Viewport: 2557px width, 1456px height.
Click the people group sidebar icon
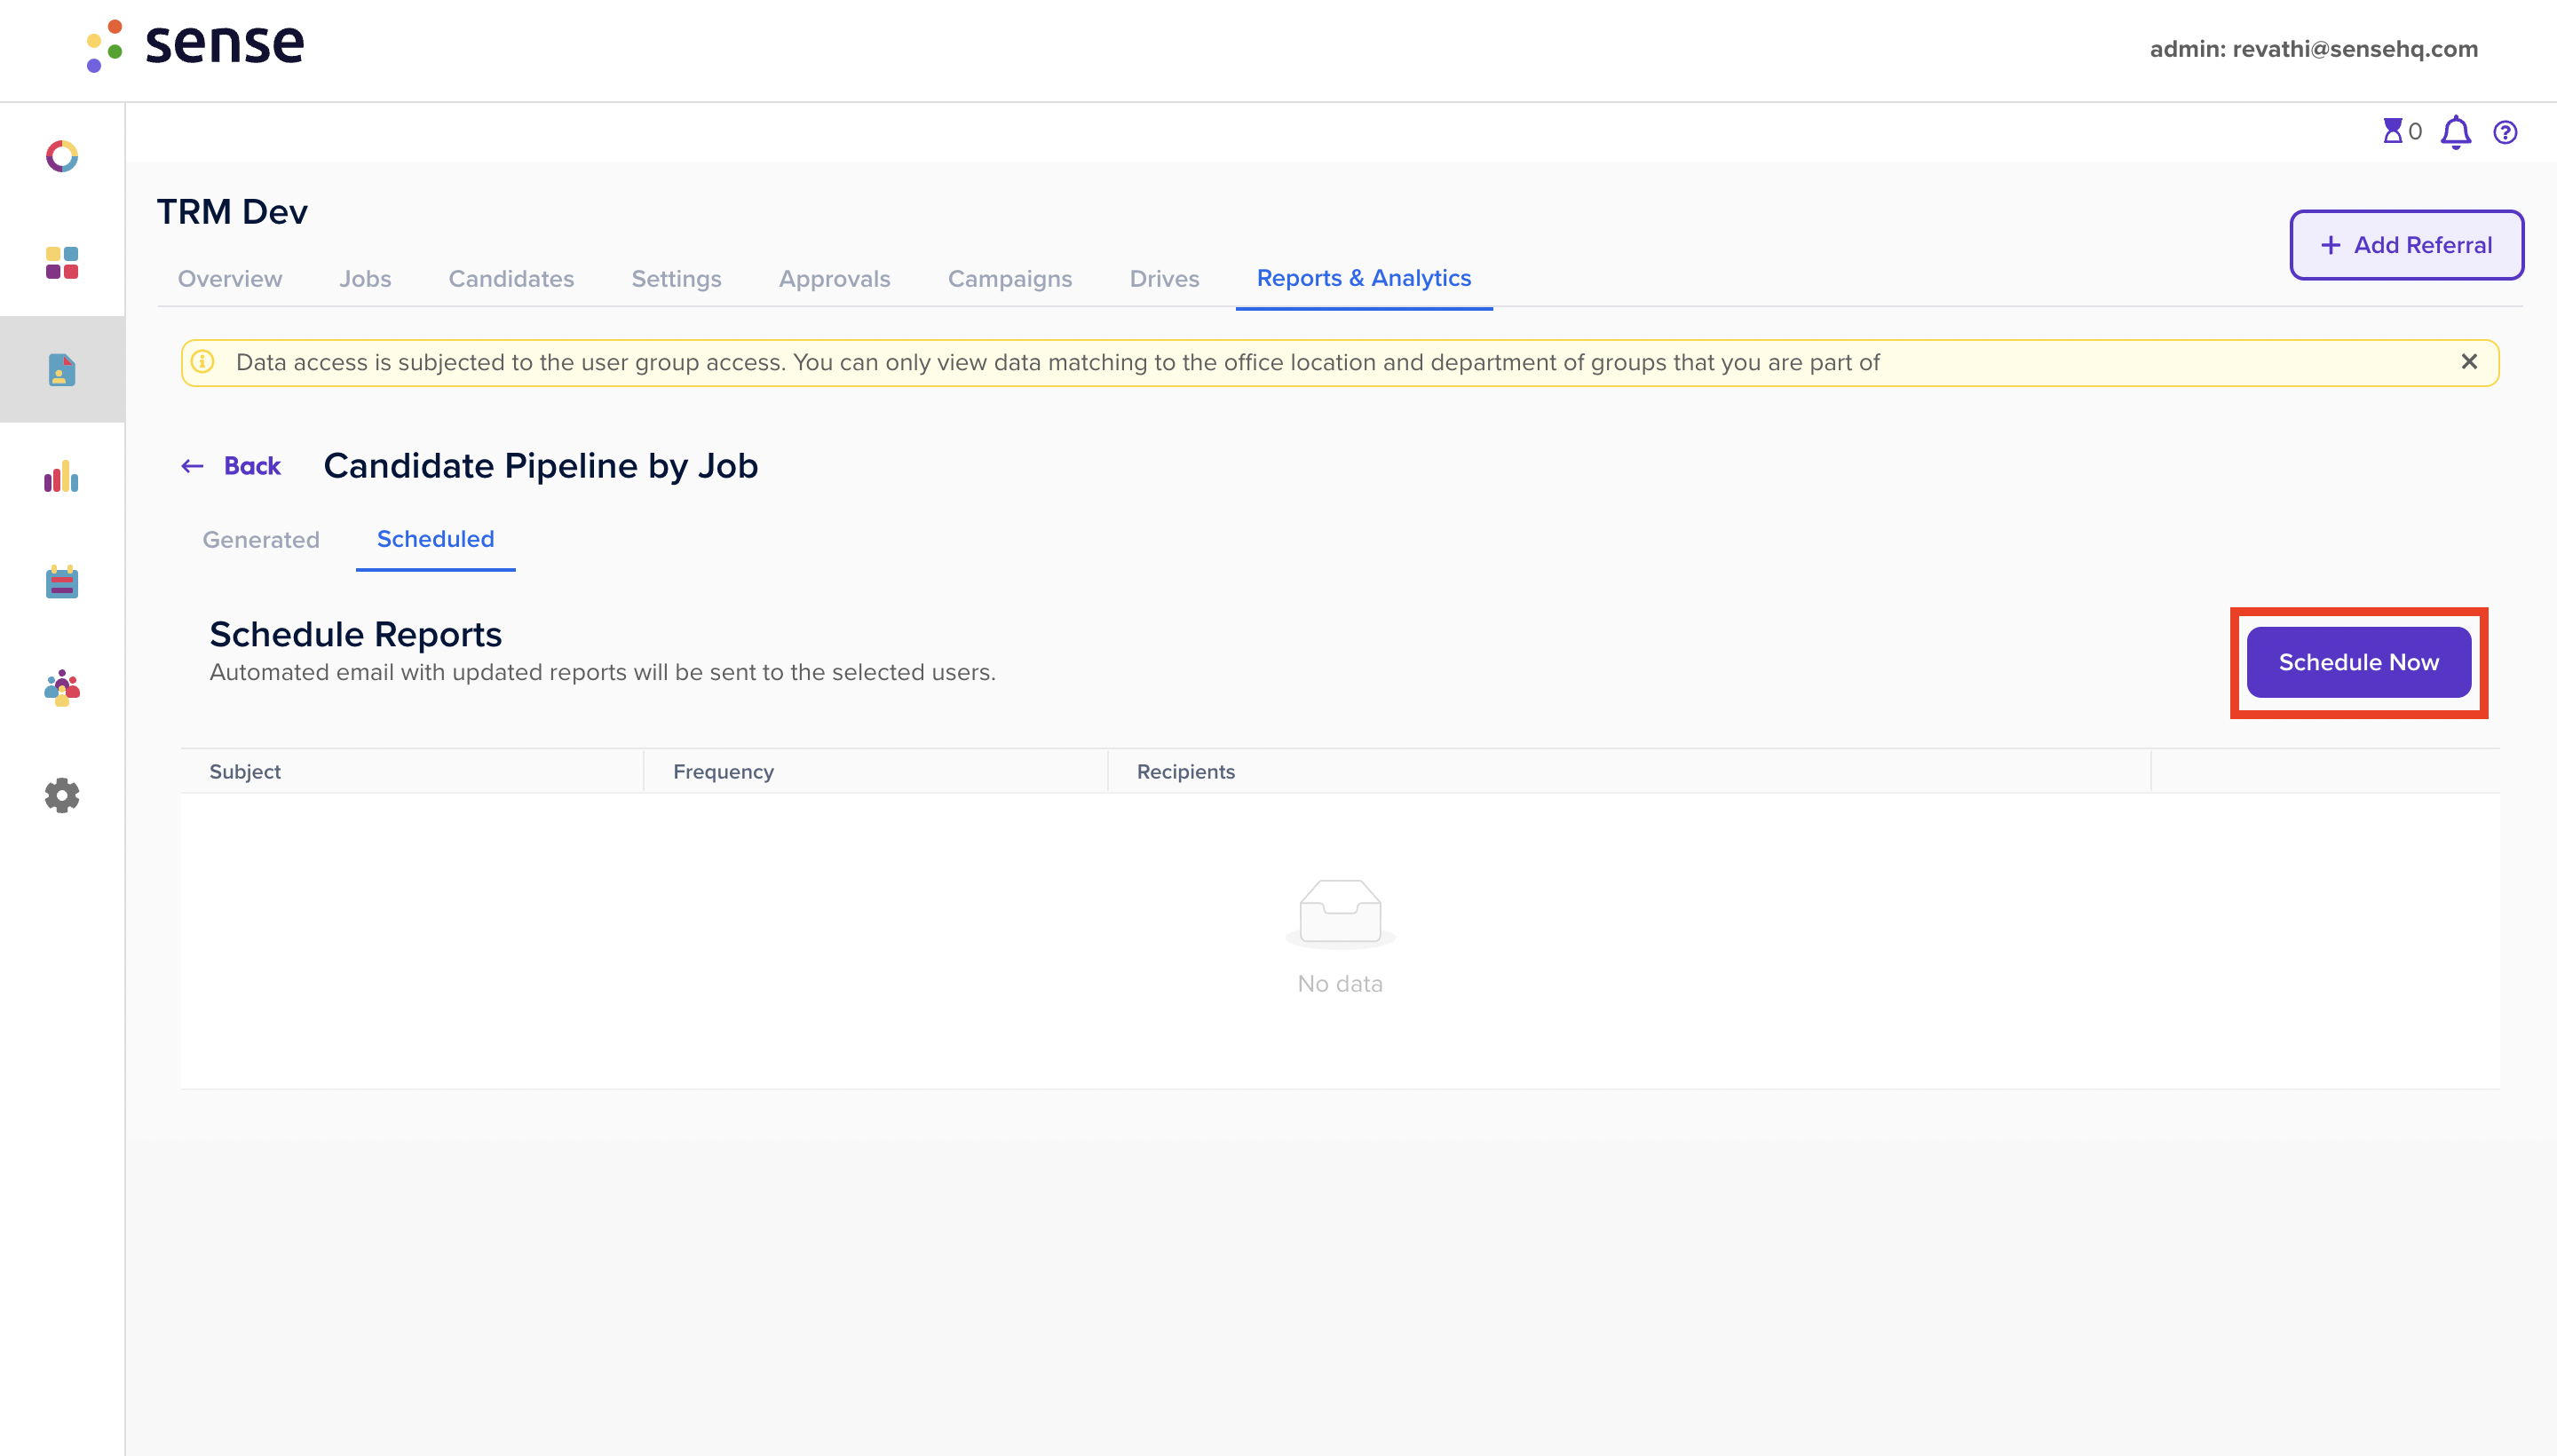(x=62, y=688)
